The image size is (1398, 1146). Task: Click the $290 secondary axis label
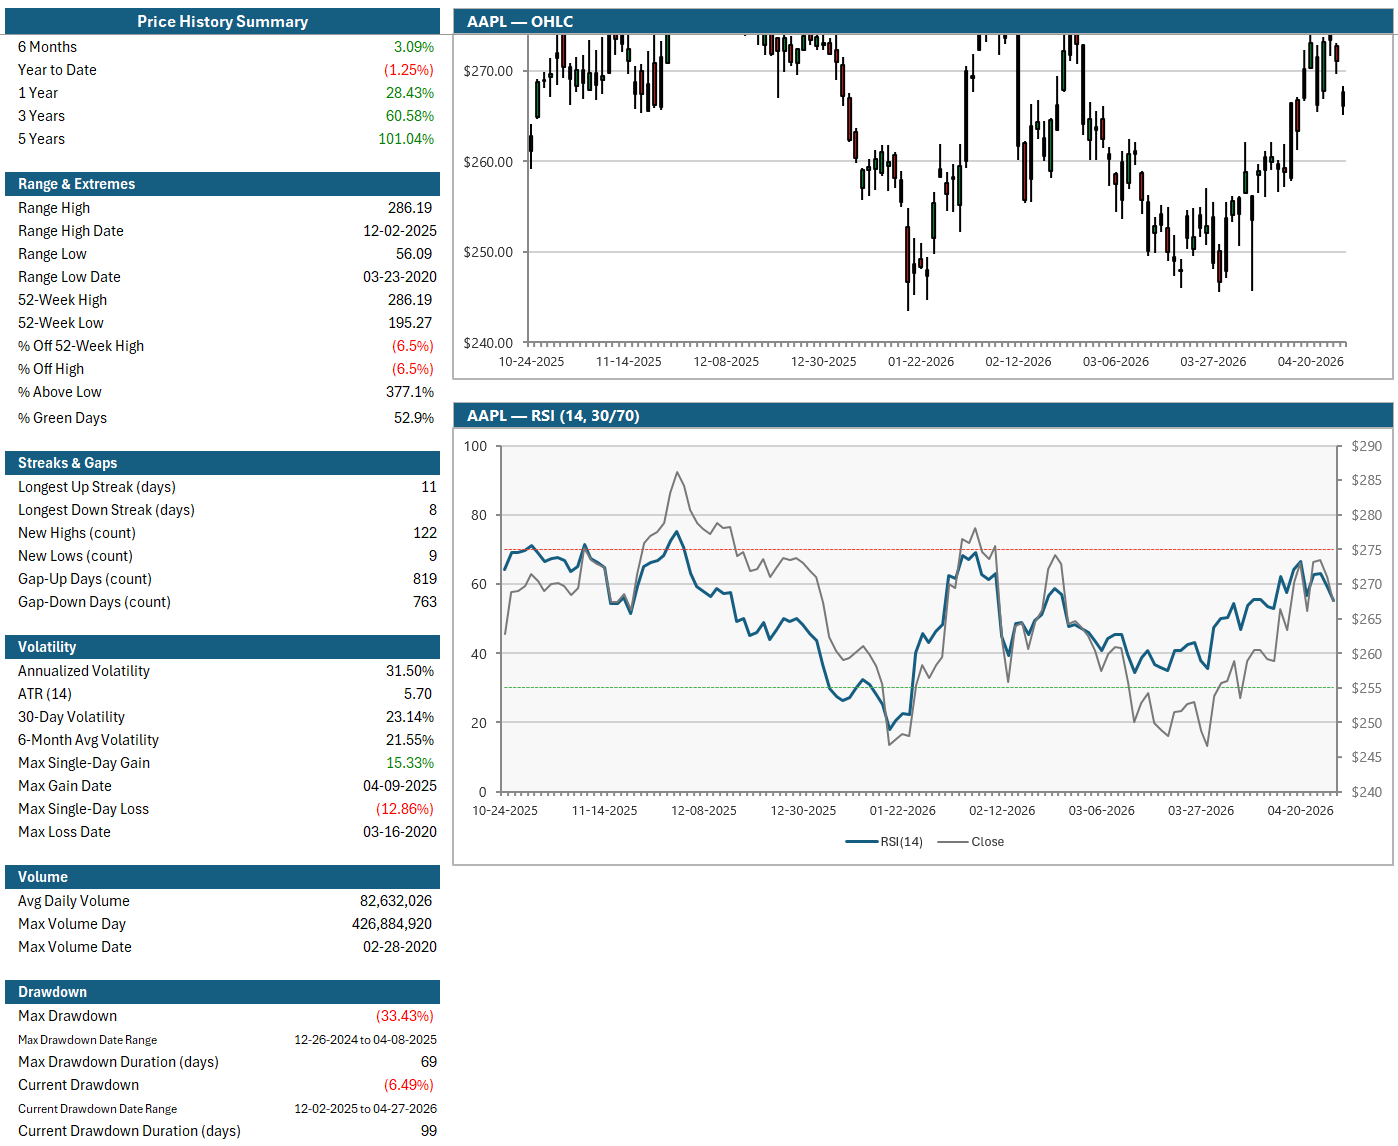coord(1366,446)
